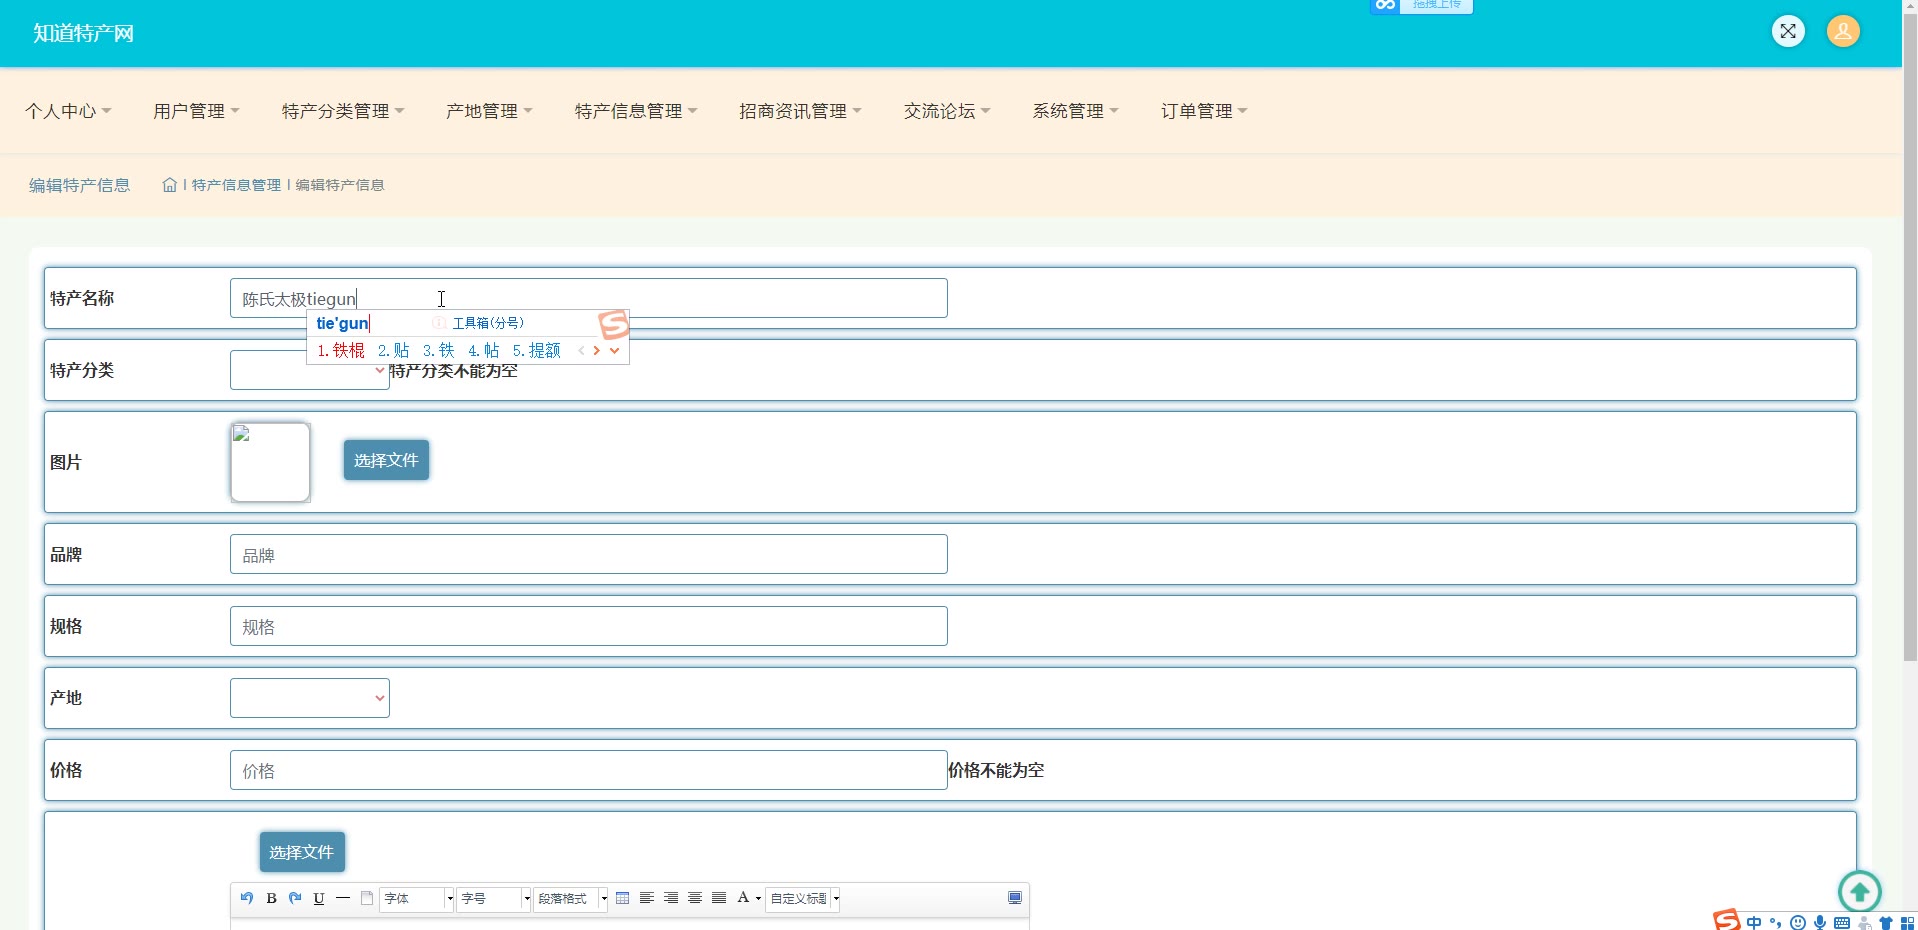Viewport: 1918px width, 930px height.
Task: Open the 订单管理 menu
Action: click(x=1203, y=111)
